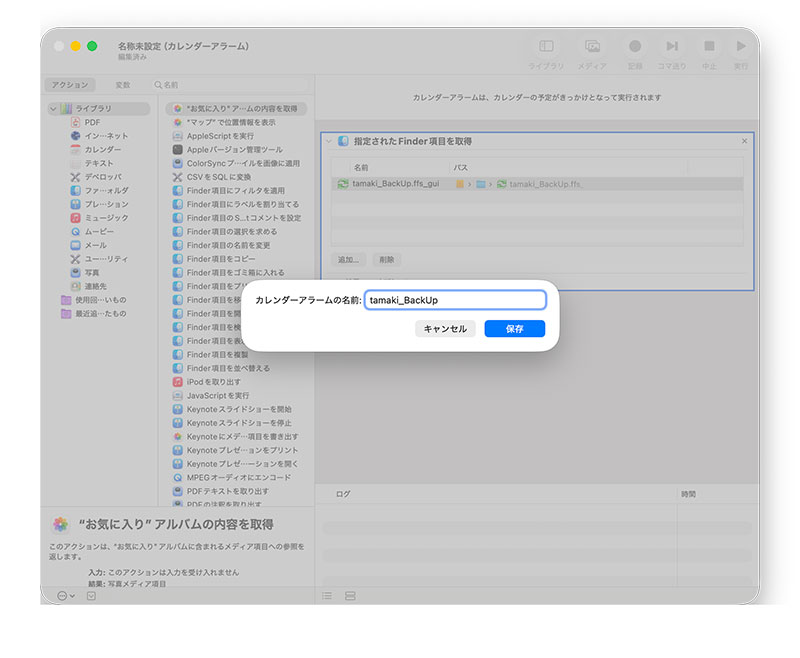Collapse the Finder項目を取得 action chevron
This screenshot has height=658, width=800.
point(330,141)
